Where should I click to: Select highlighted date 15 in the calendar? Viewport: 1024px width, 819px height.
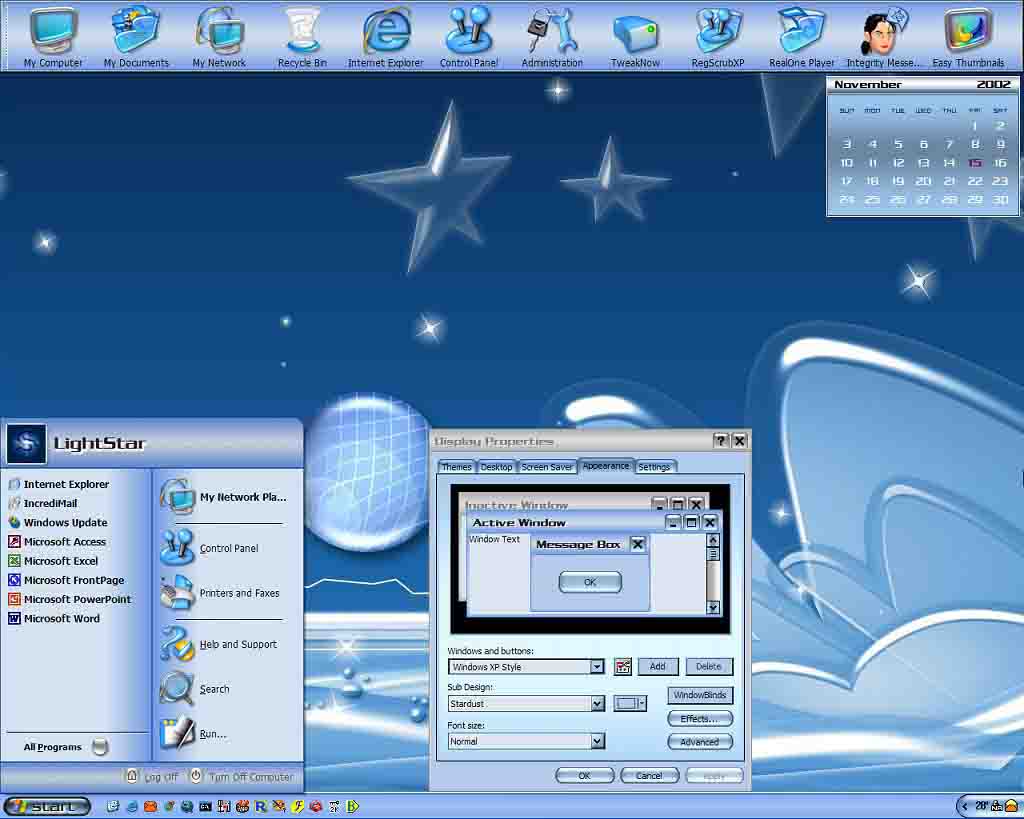tap(975, 163)
